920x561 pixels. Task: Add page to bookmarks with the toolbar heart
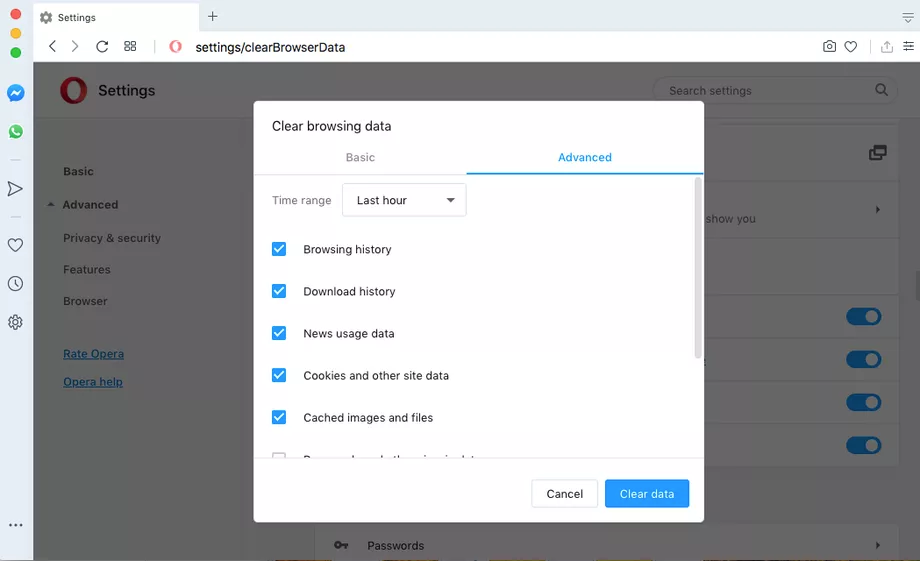coord(851,46)
